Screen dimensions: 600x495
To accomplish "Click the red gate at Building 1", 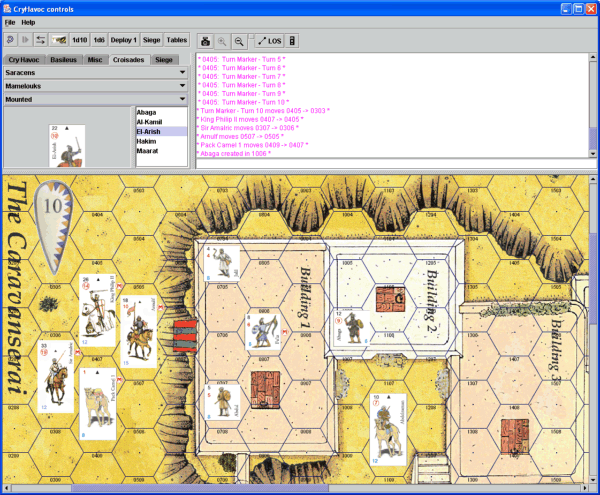I will point(185,336).
